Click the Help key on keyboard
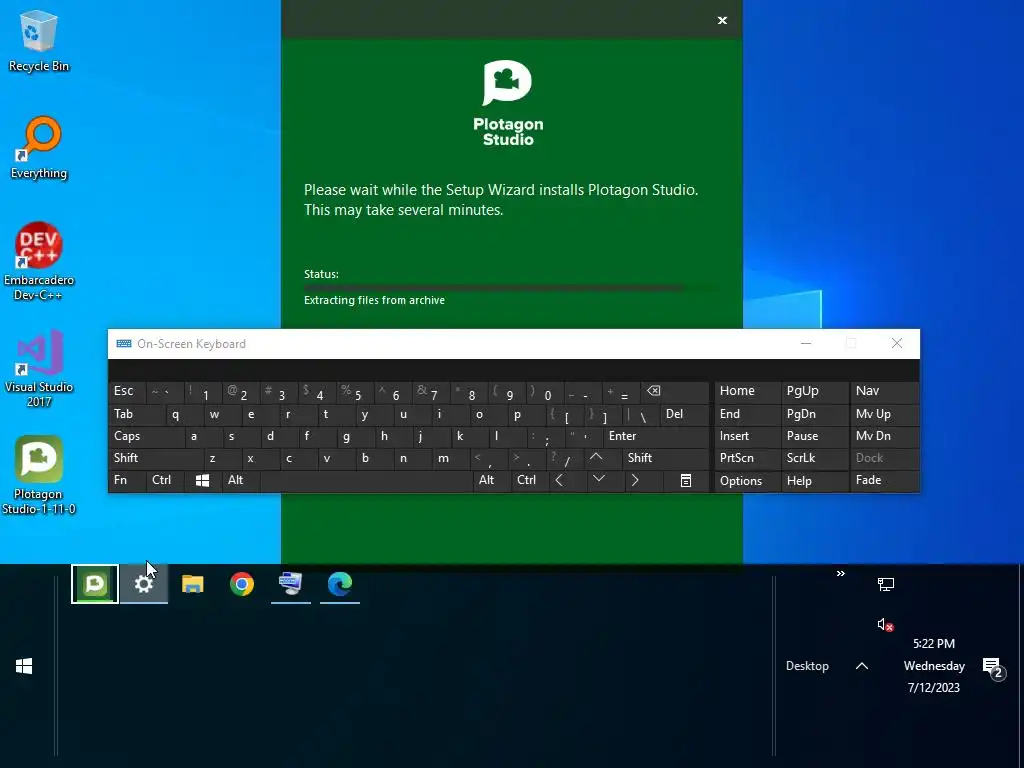 pos(814,481)
